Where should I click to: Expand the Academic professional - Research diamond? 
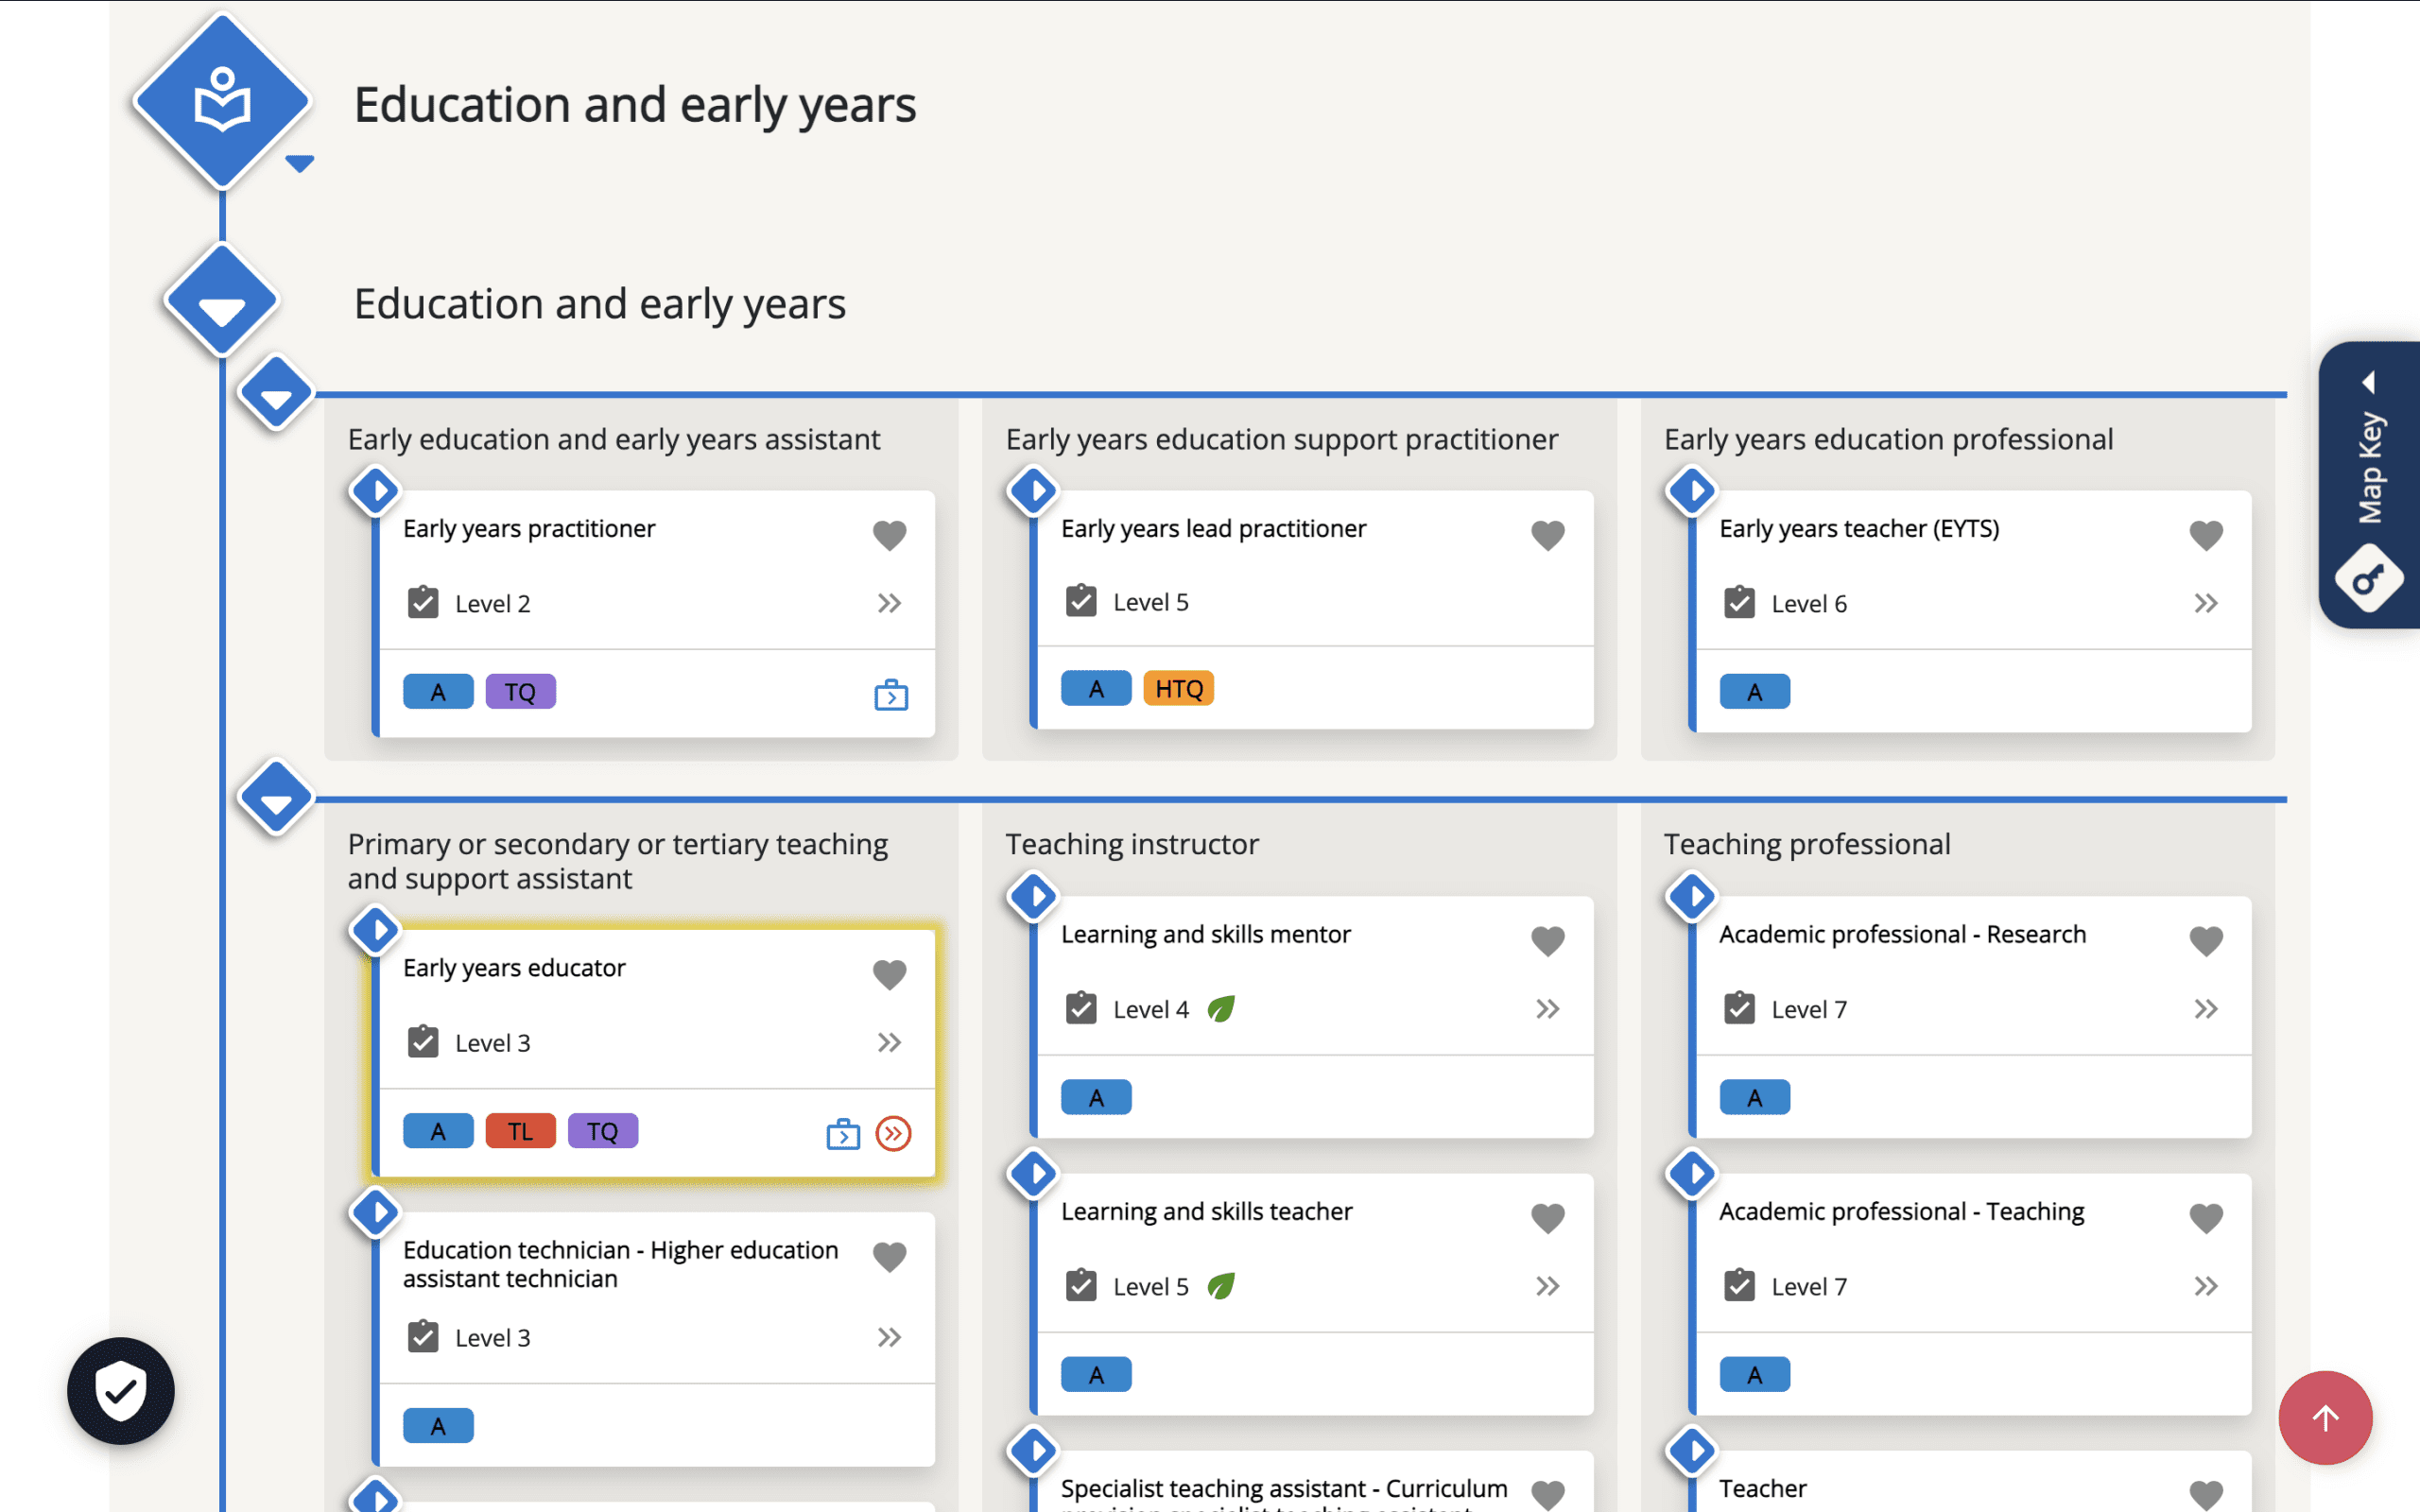click(1692, 896)
